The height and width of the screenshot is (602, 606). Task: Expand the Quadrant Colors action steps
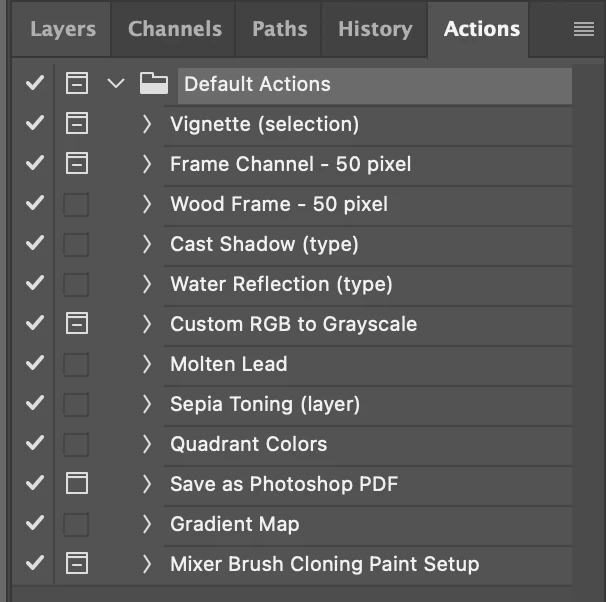[147, 444]
